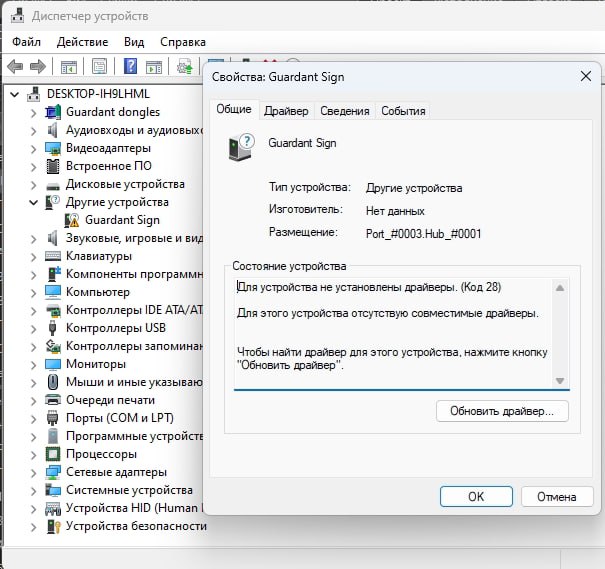Expand the Программные устройства node
Screen dimensions: 605x569
(34, 437)
